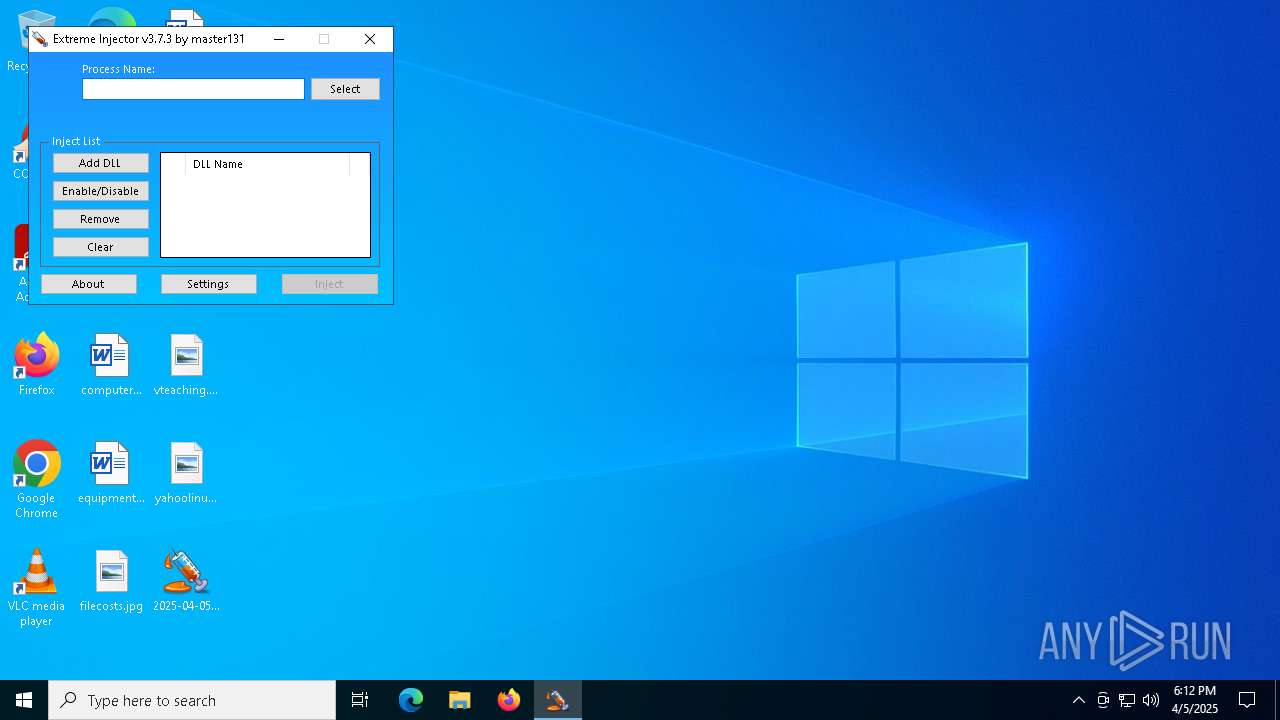This screenshot has width=1280, height=720.
Task: Show hidden system tray icons
Action: point(1078,700)
